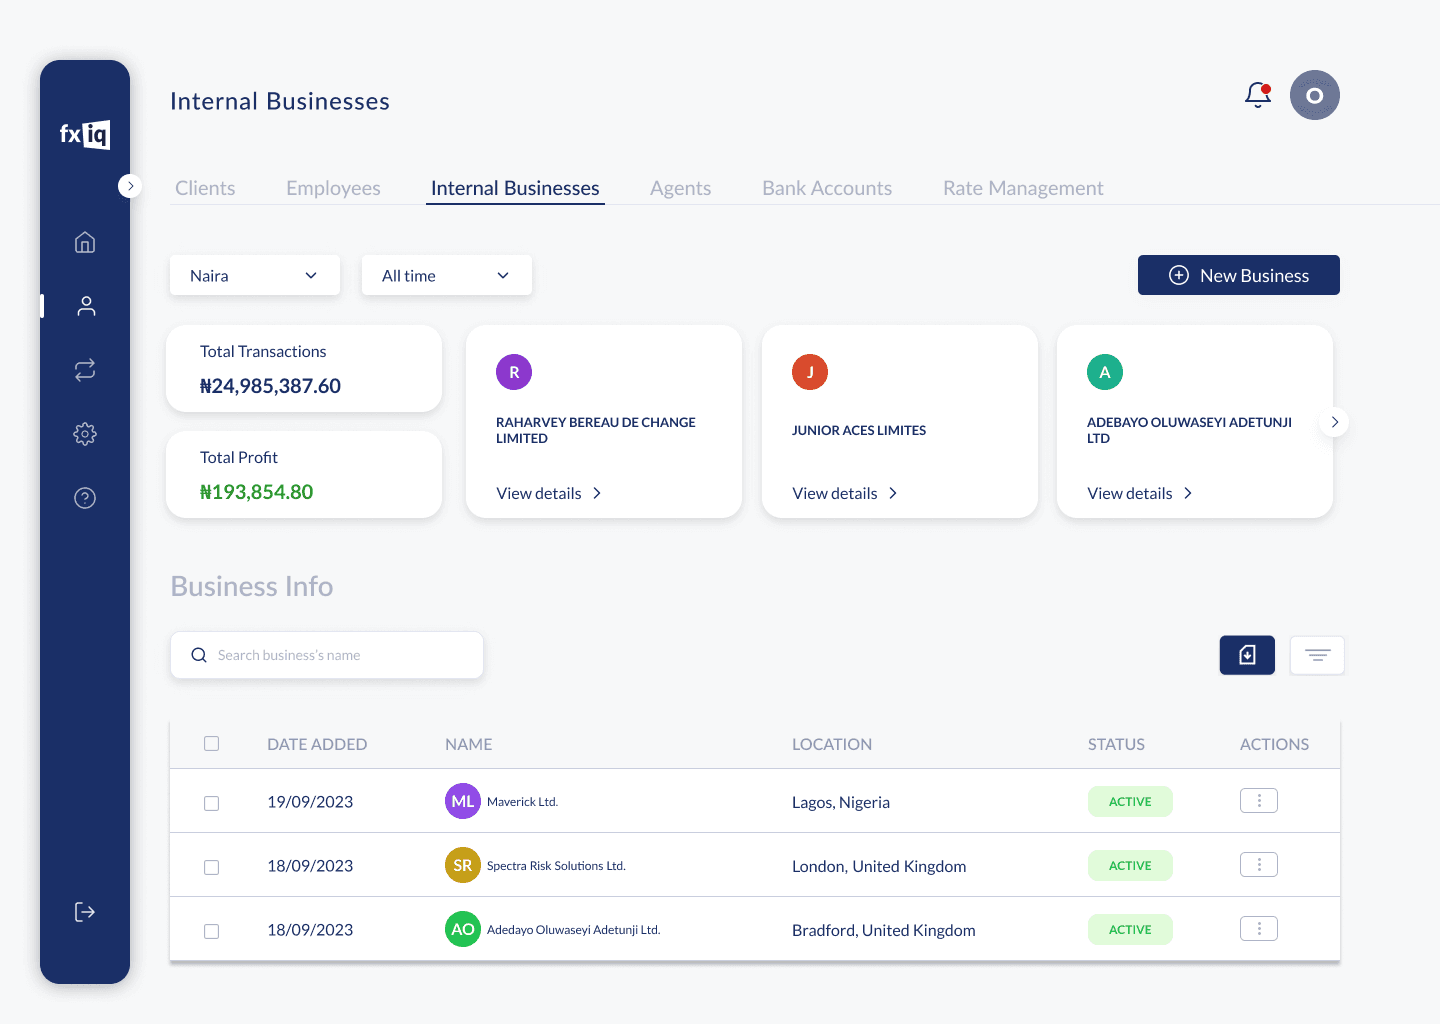1440x1024 pixels.
Task: Open actions menu for Maverick Ltd.
Action: pyautogui.click(x=1259, y=801)
